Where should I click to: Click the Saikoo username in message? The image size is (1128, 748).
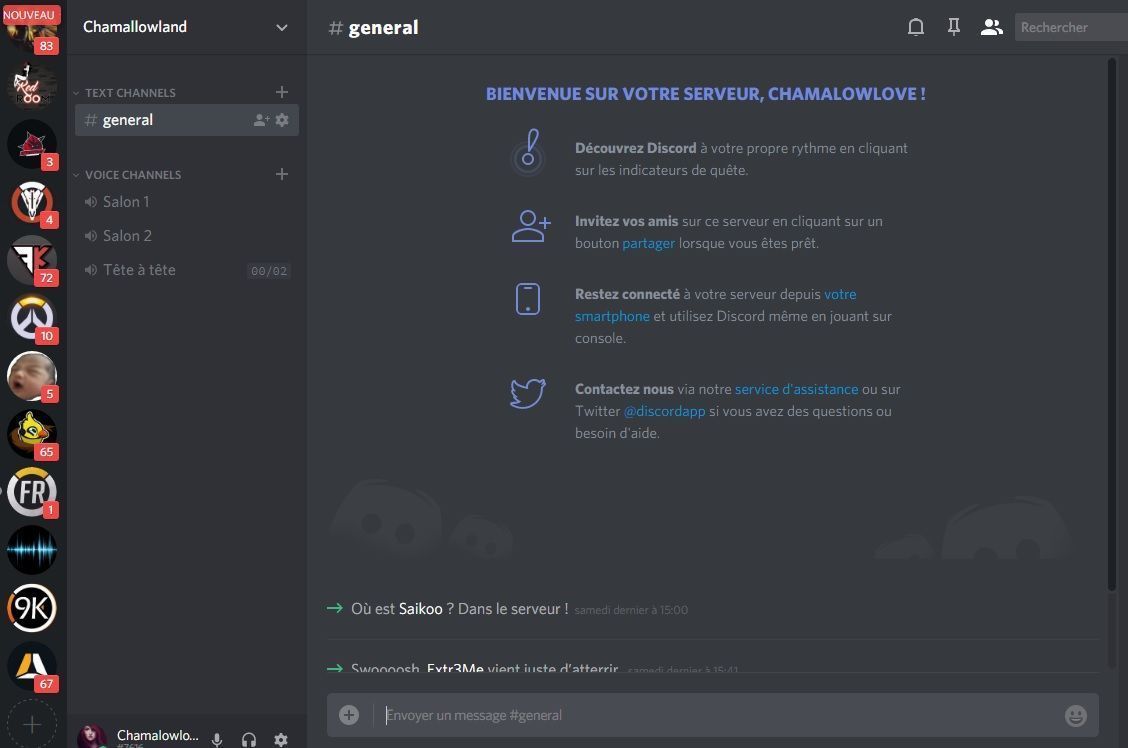coord(420,609)
